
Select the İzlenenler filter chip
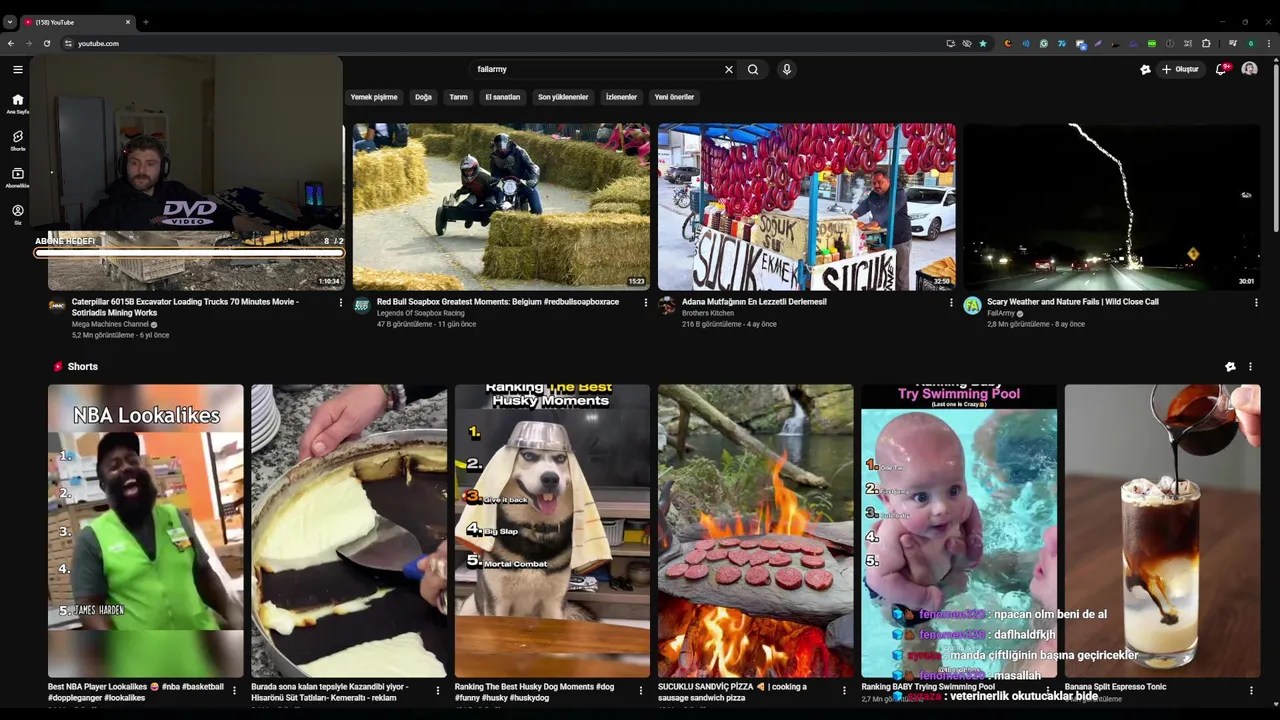tap(621, 97)
